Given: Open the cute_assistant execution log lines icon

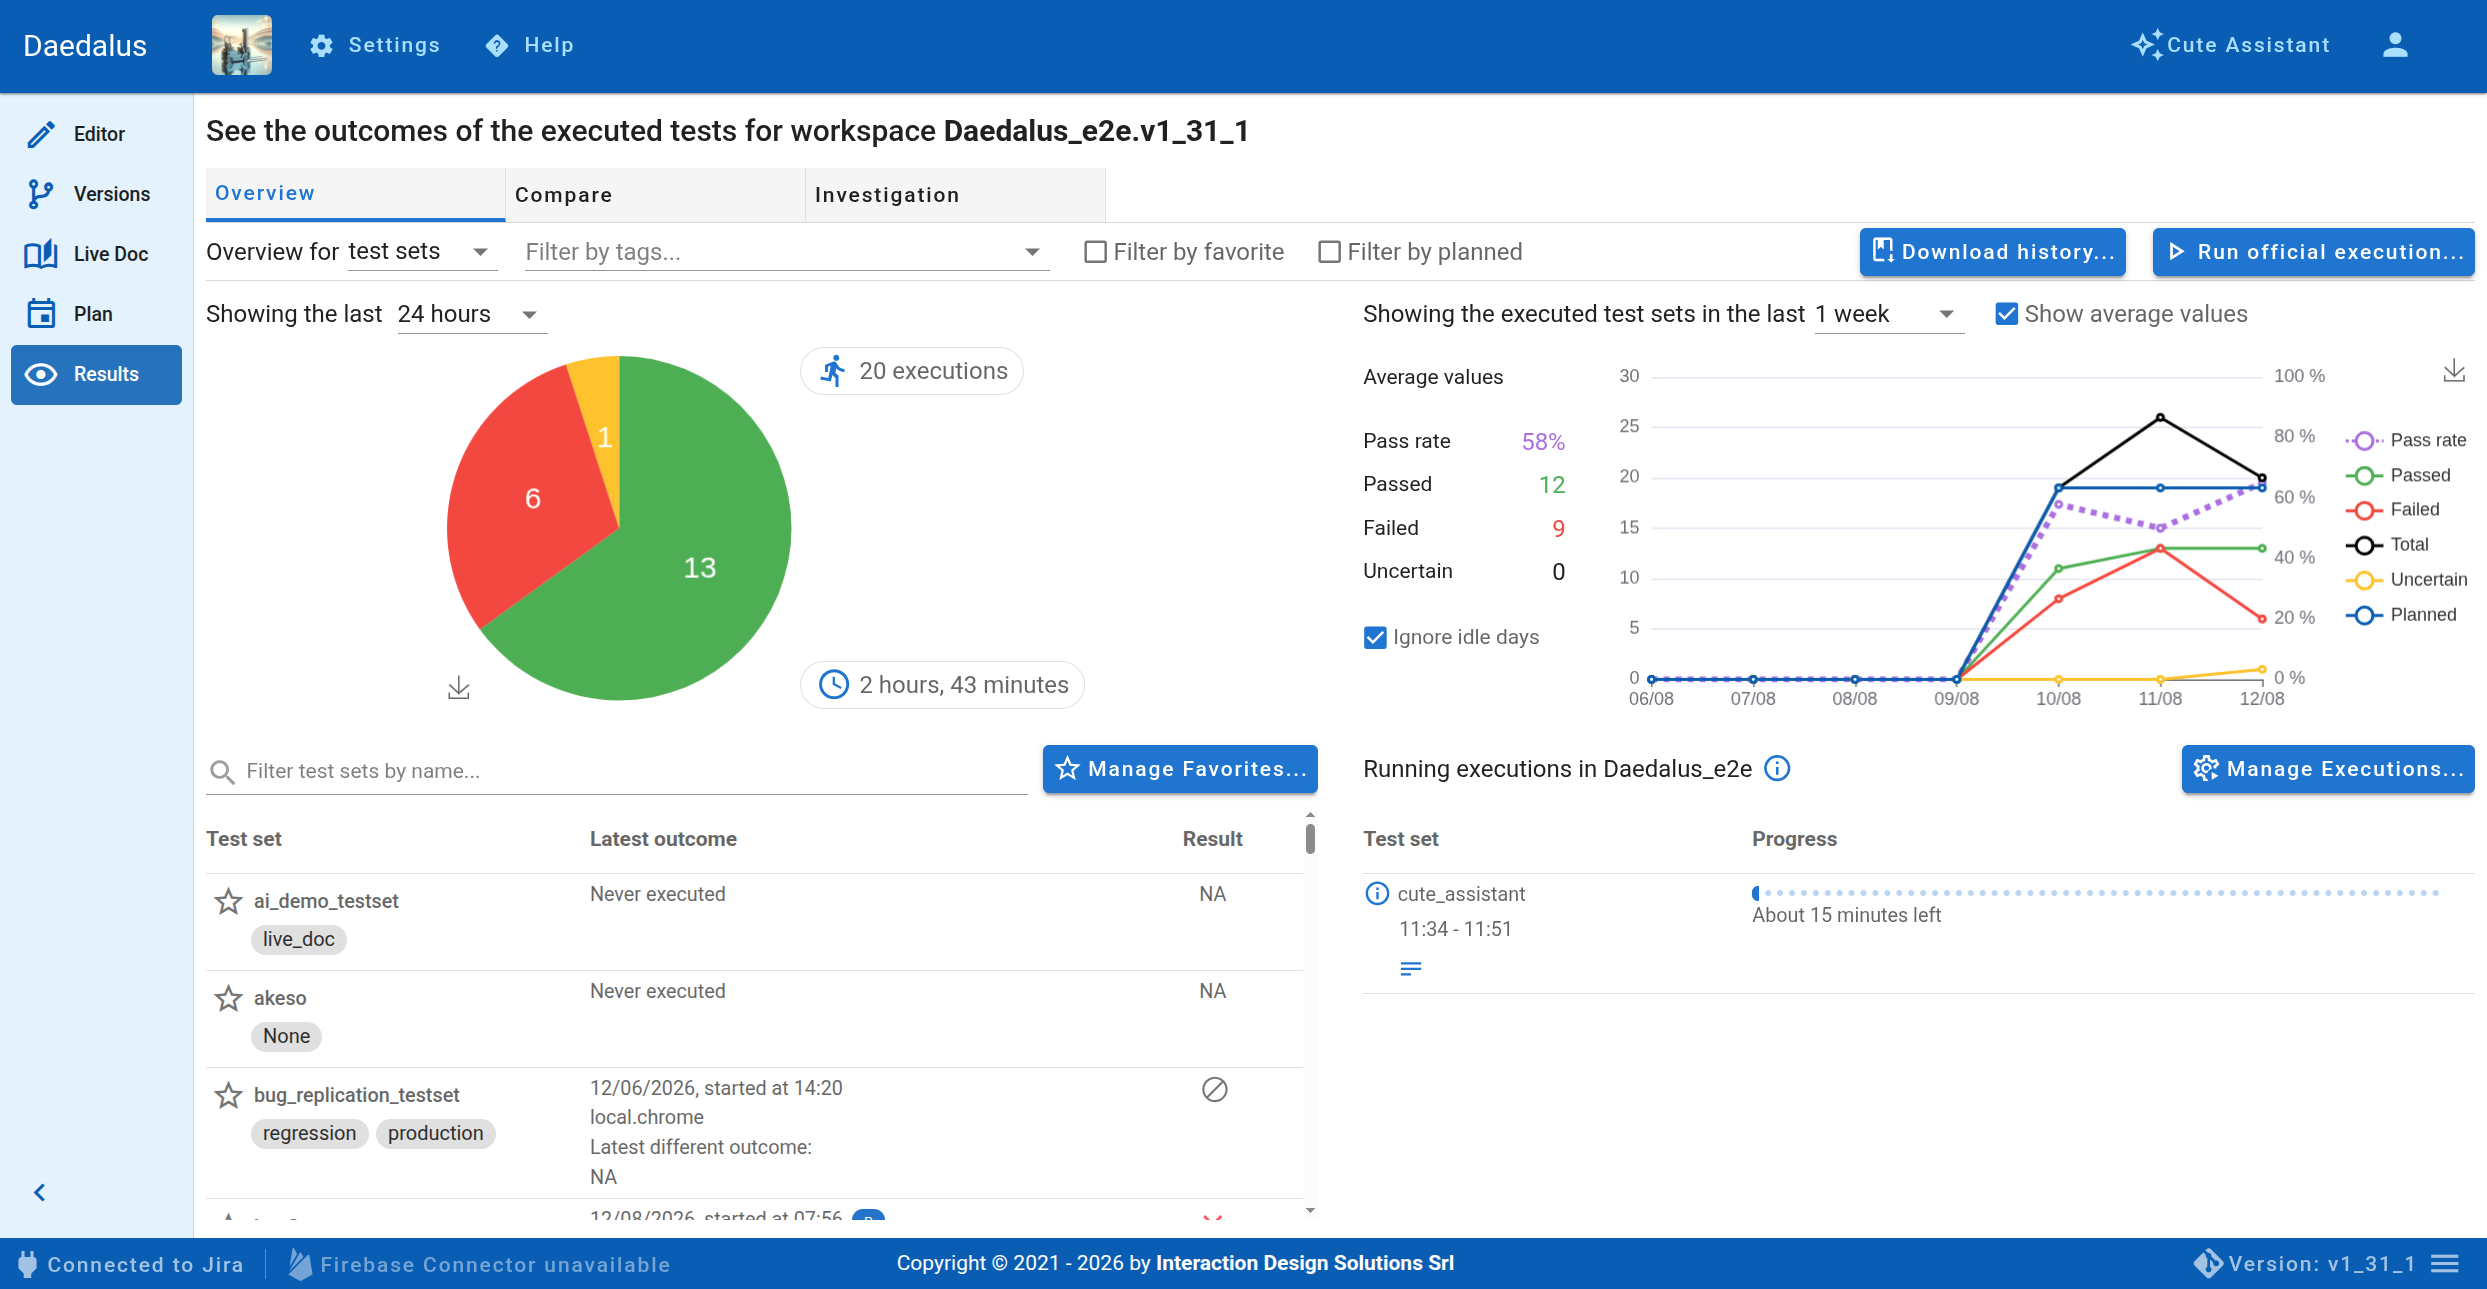Looking at the screenshot, I should point(1411,968).
